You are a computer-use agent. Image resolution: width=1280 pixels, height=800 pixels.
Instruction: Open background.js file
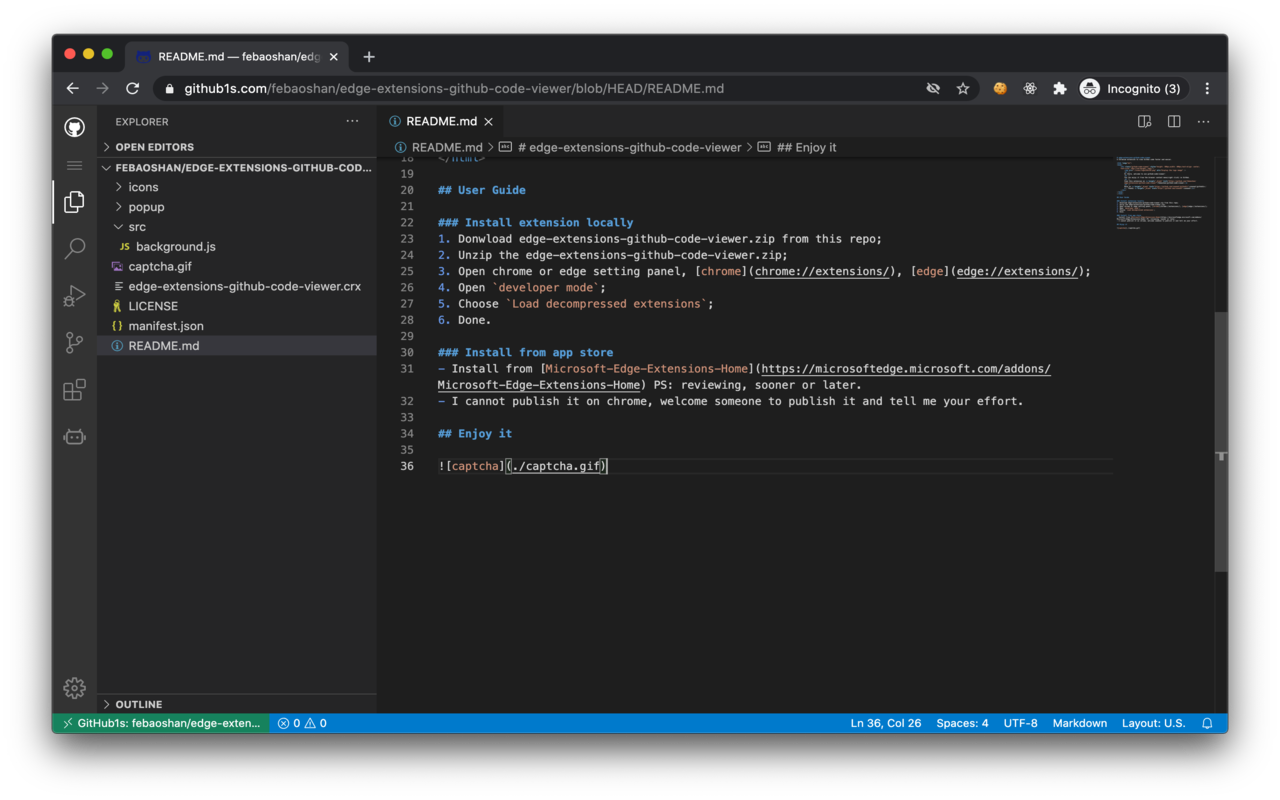(237, 246)
